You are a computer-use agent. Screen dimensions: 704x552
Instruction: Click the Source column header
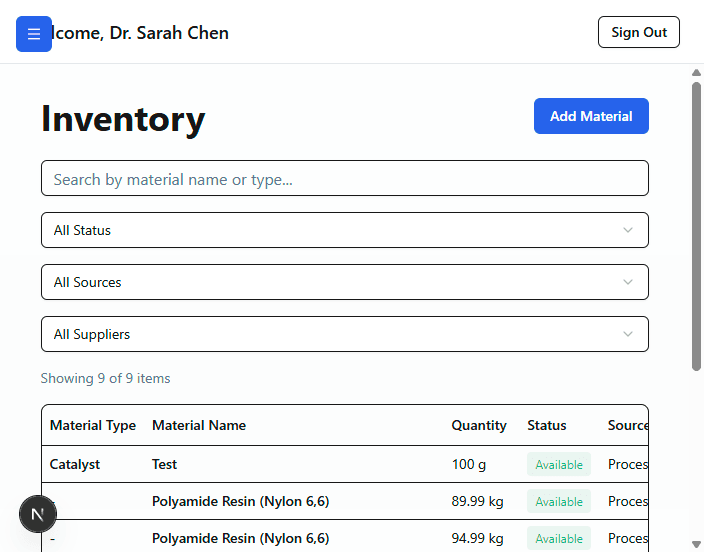point(628,425)
